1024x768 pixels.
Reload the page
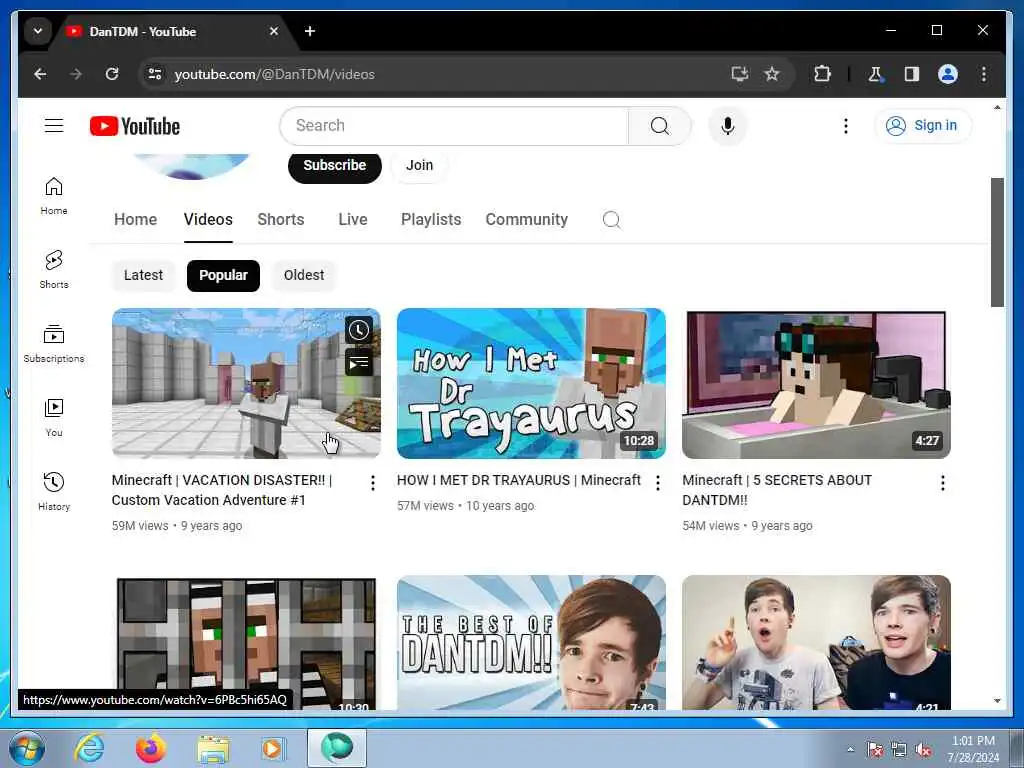(112, 74)
